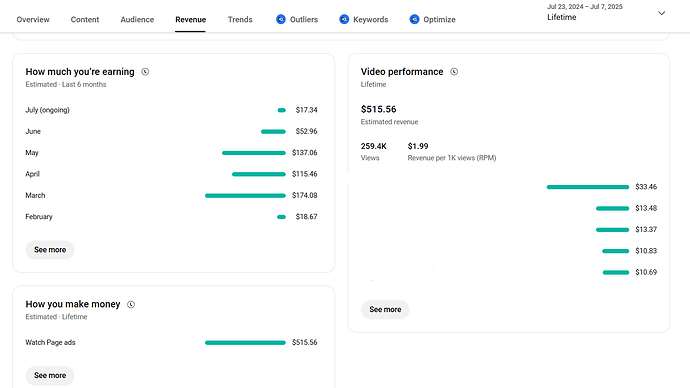
Task: Expand the Lifetime date range dropdown
Action: (661, 13)
